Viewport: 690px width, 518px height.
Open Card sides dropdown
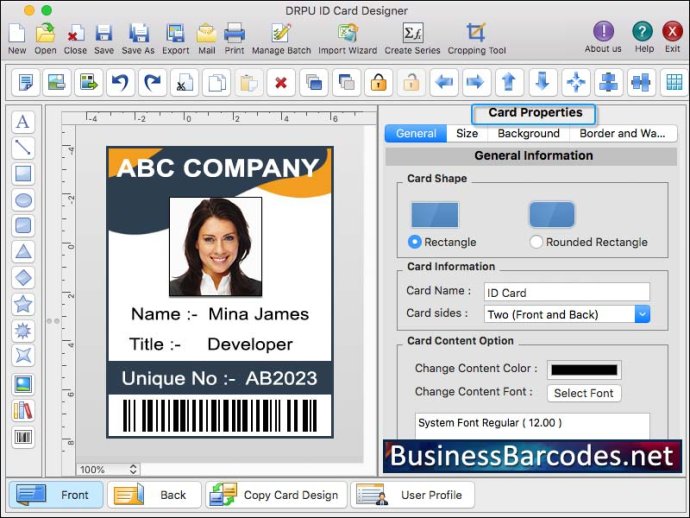click(566, 314)
